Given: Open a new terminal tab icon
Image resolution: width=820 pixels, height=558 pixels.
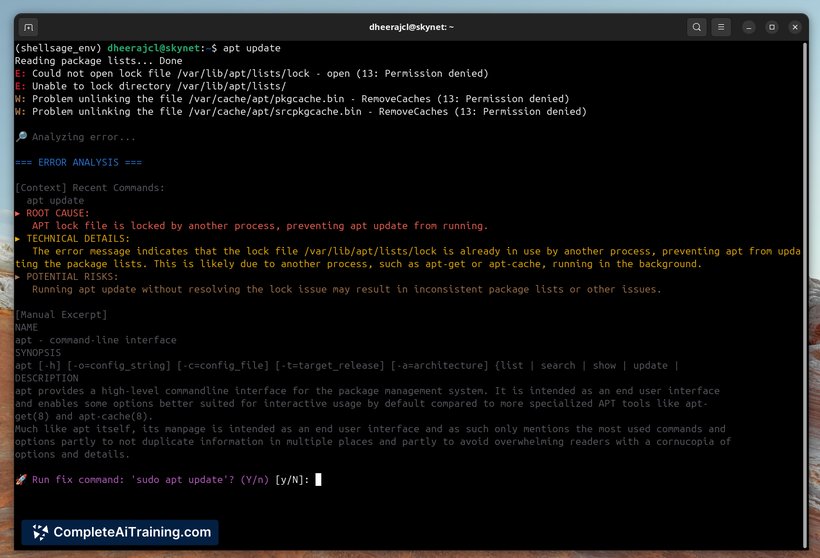Looking at the screenshot, I should coord(28,27).
